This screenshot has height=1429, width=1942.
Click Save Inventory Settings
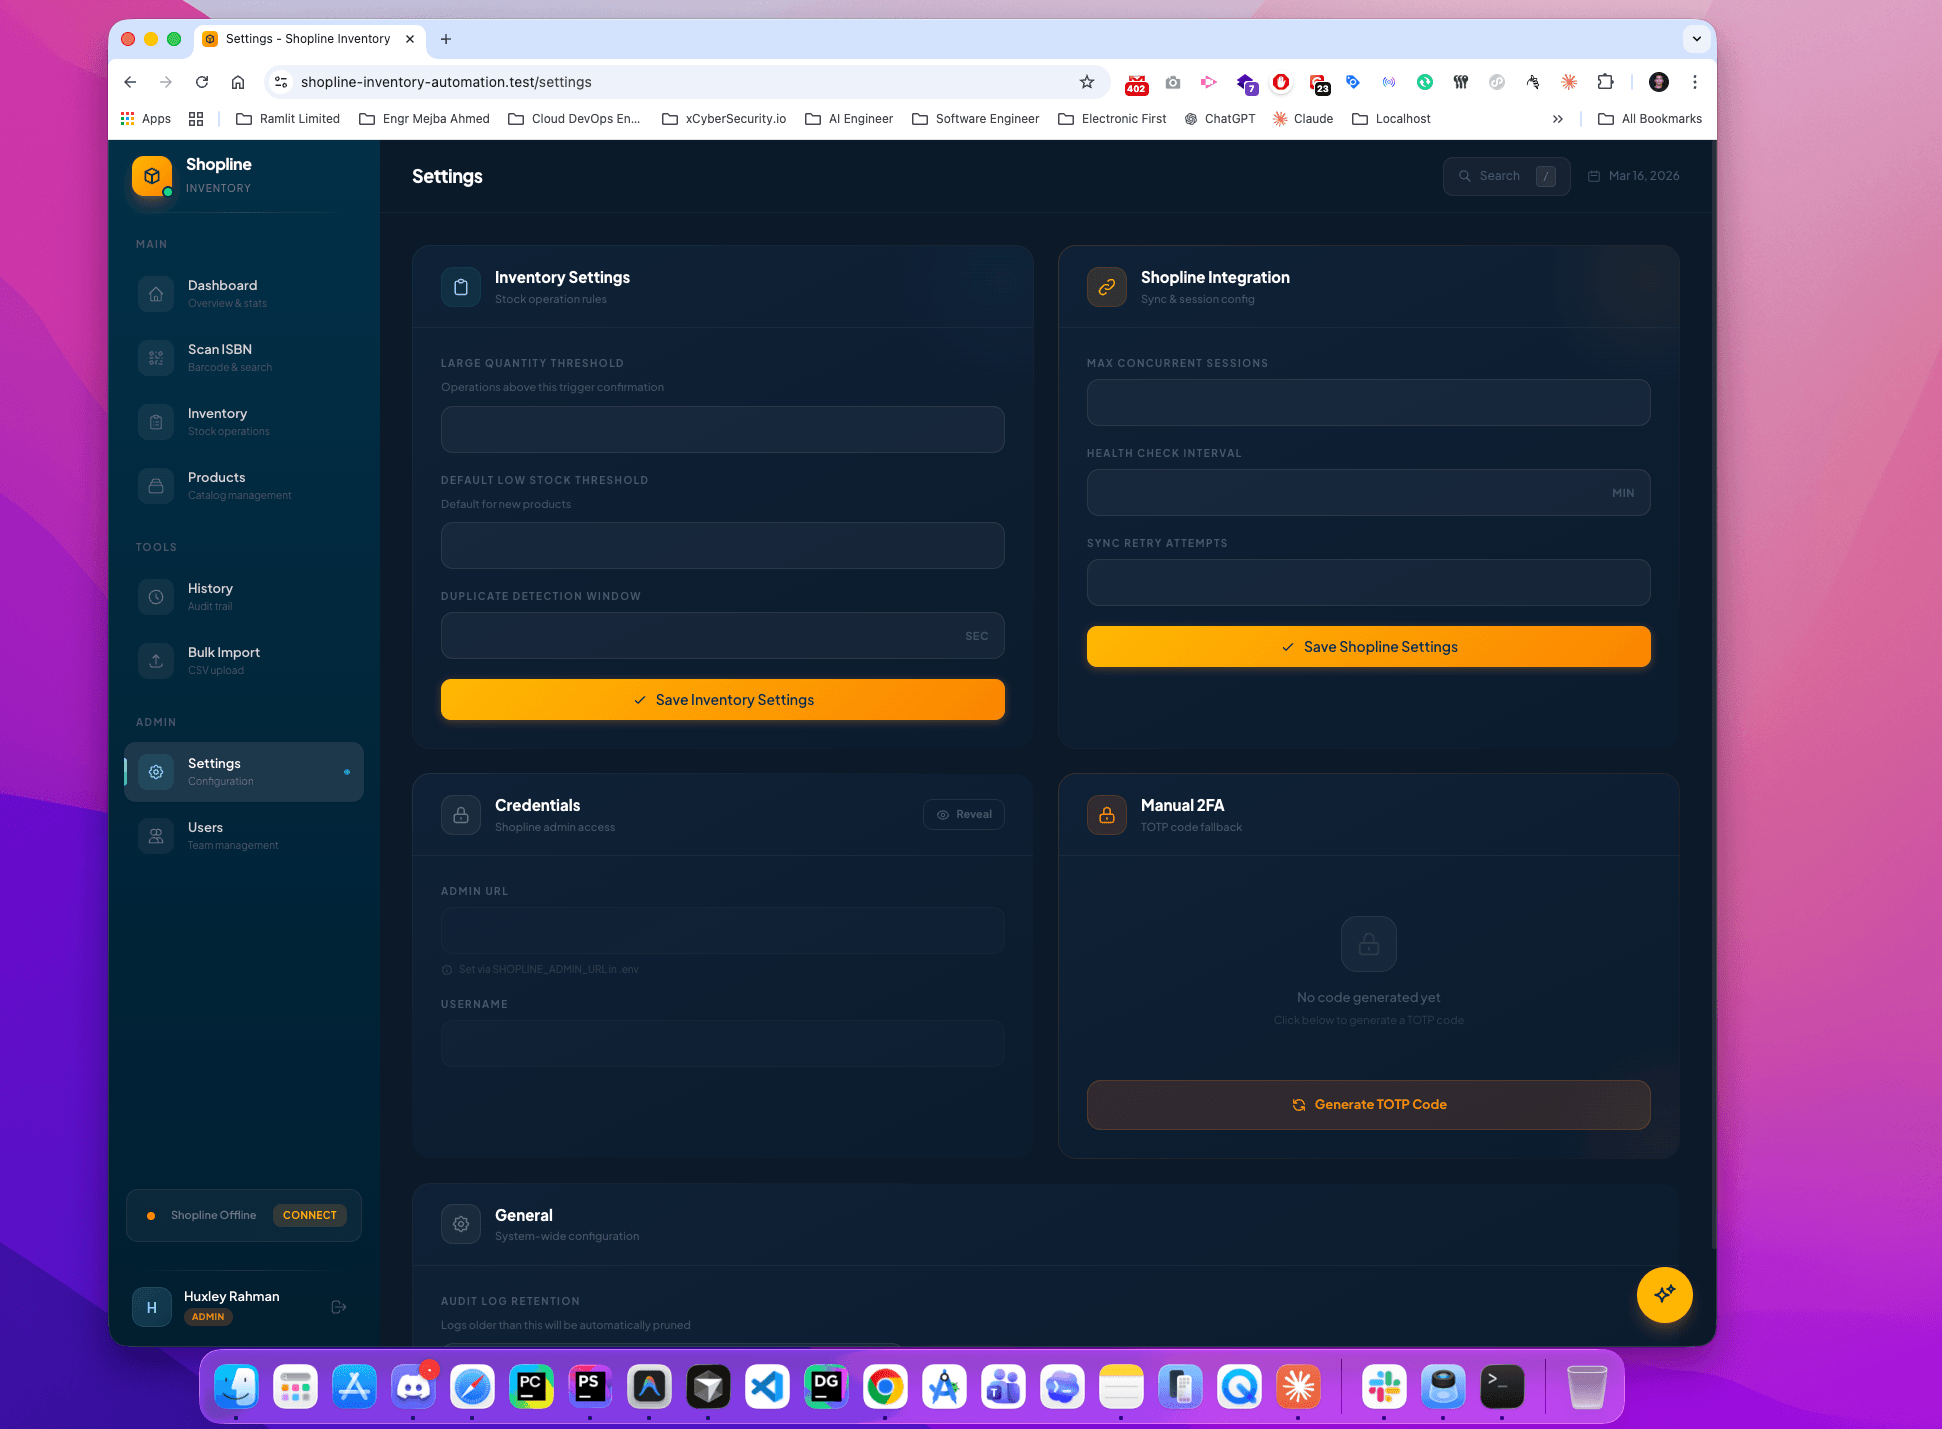(x=722, y=699)
